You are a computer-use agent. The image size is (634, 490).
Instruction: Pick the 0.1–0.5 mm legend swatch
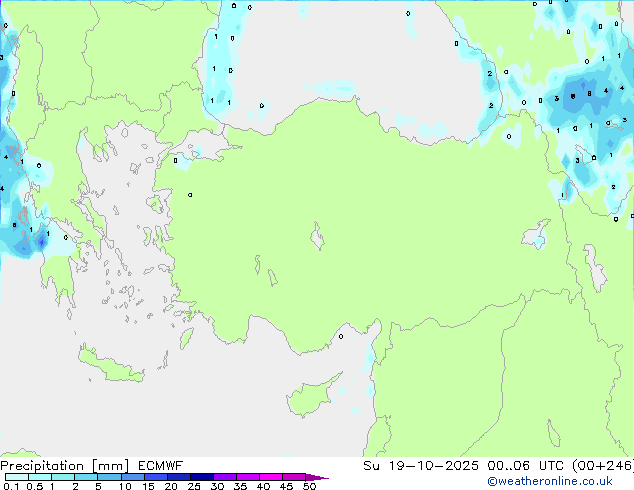pyautogui.click(x=17, y=477)
